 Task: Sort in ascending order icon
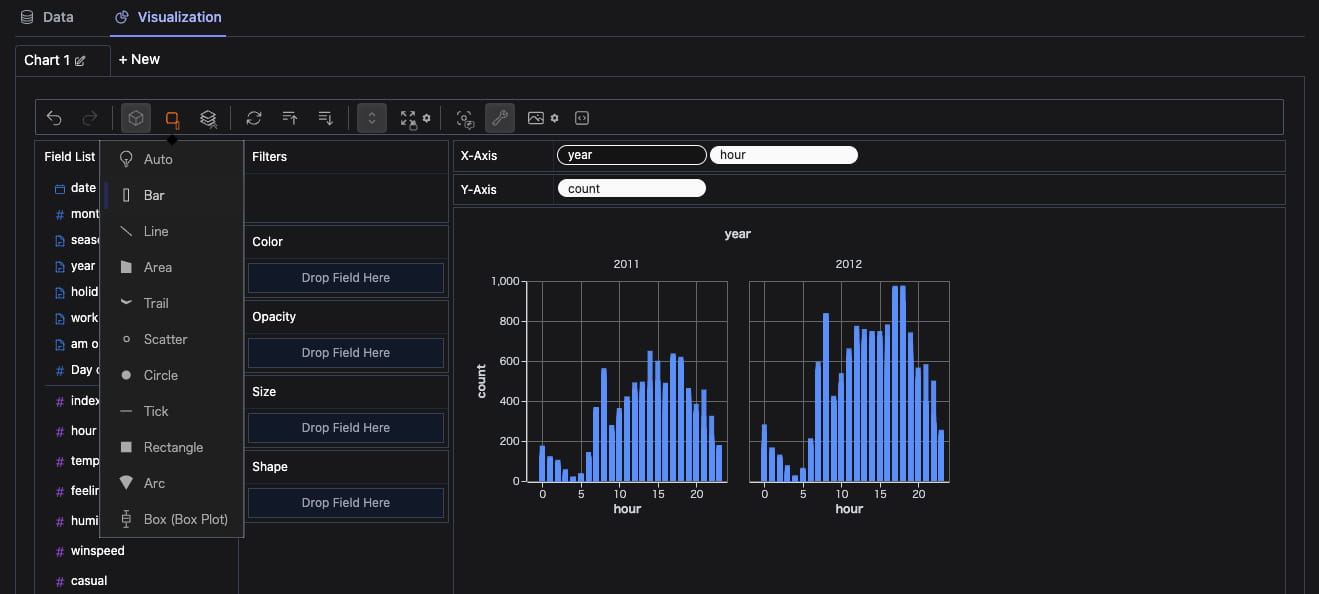(290, 118)
